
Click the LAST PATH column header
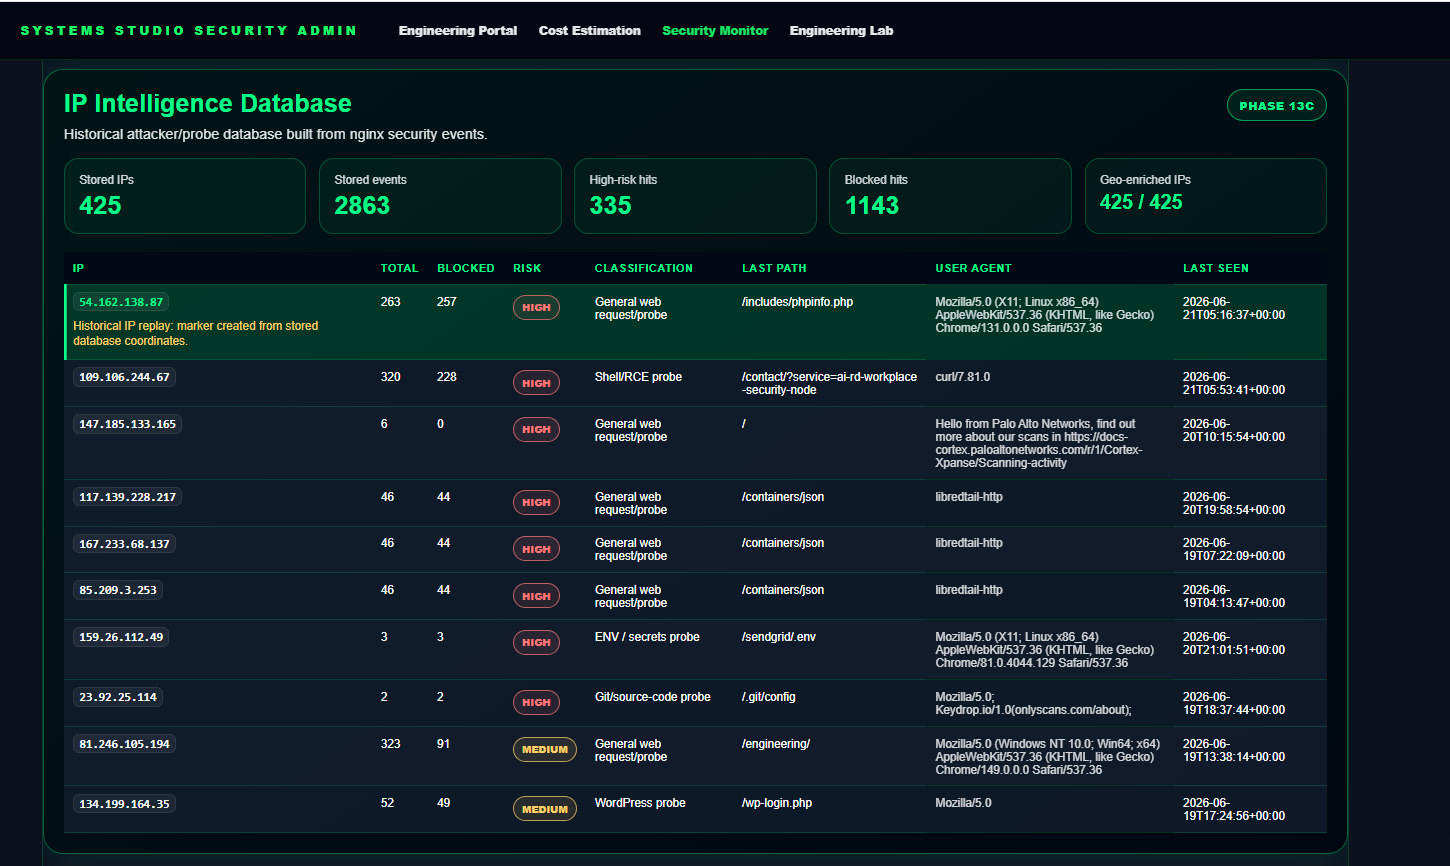(x=774, y=268)
